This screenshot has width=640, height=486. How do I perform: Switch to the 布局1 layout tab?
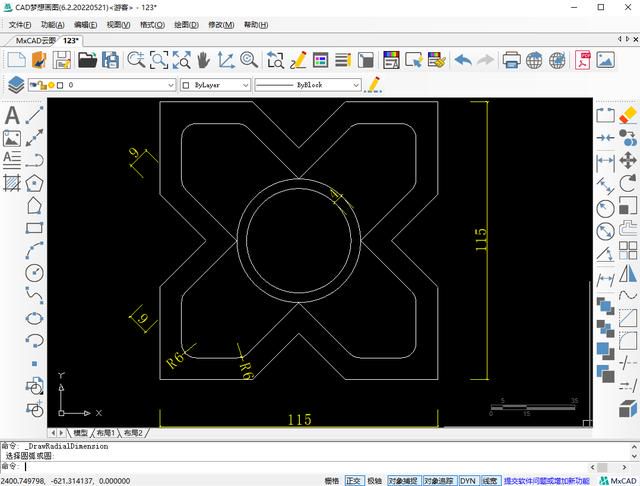point(106,433)
